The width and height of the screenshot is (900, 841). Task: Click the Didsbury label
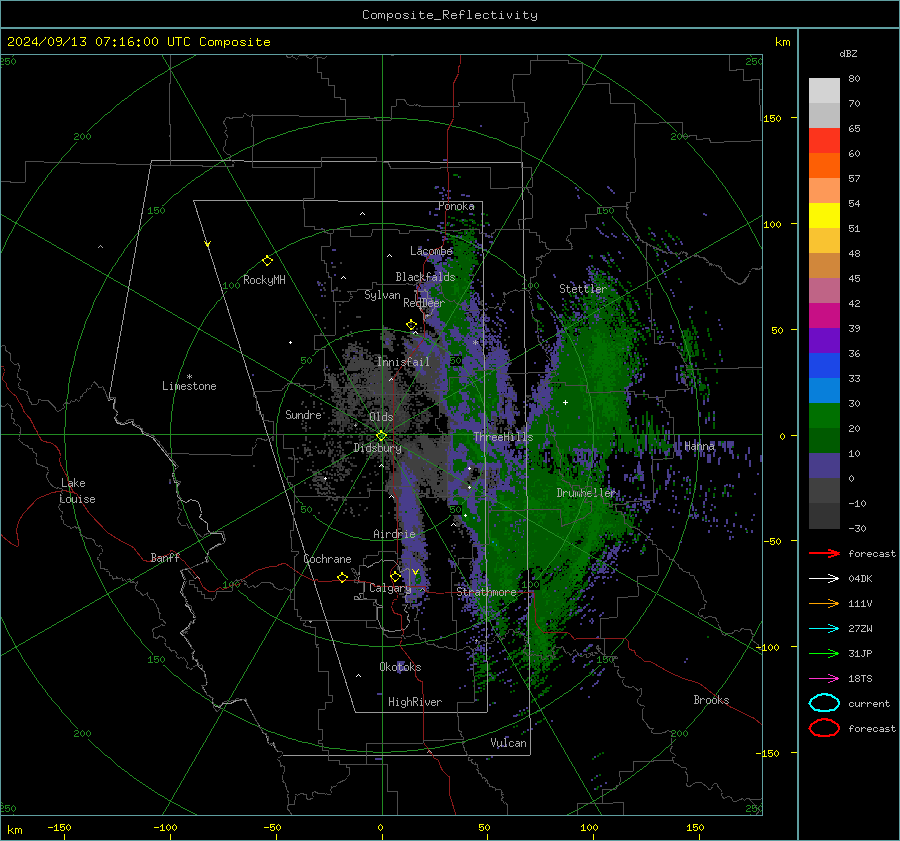click(377, 448)
